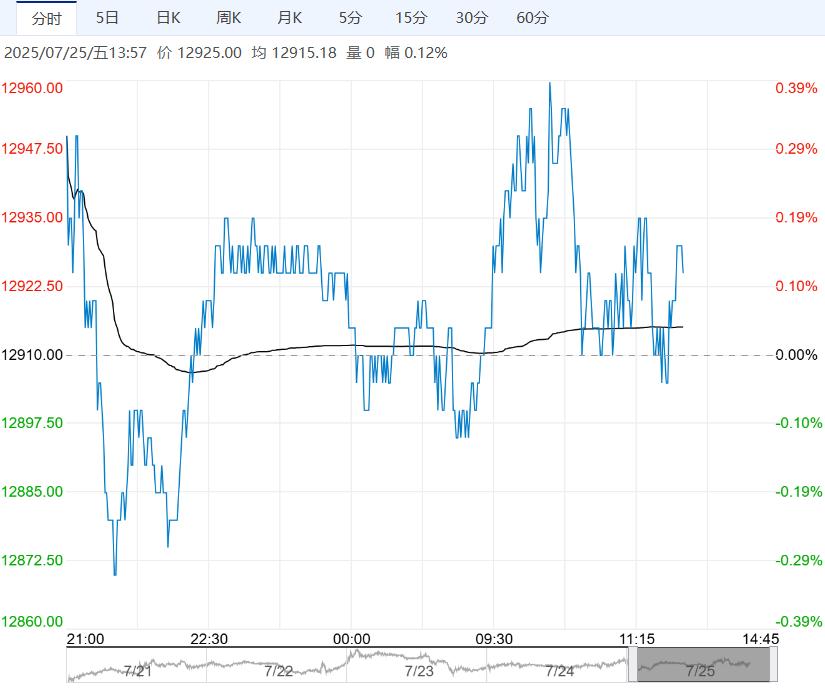Switch to the 周K weekly tab
The width and height of the screenshot is (825, 688).
[x=229, y=18]
